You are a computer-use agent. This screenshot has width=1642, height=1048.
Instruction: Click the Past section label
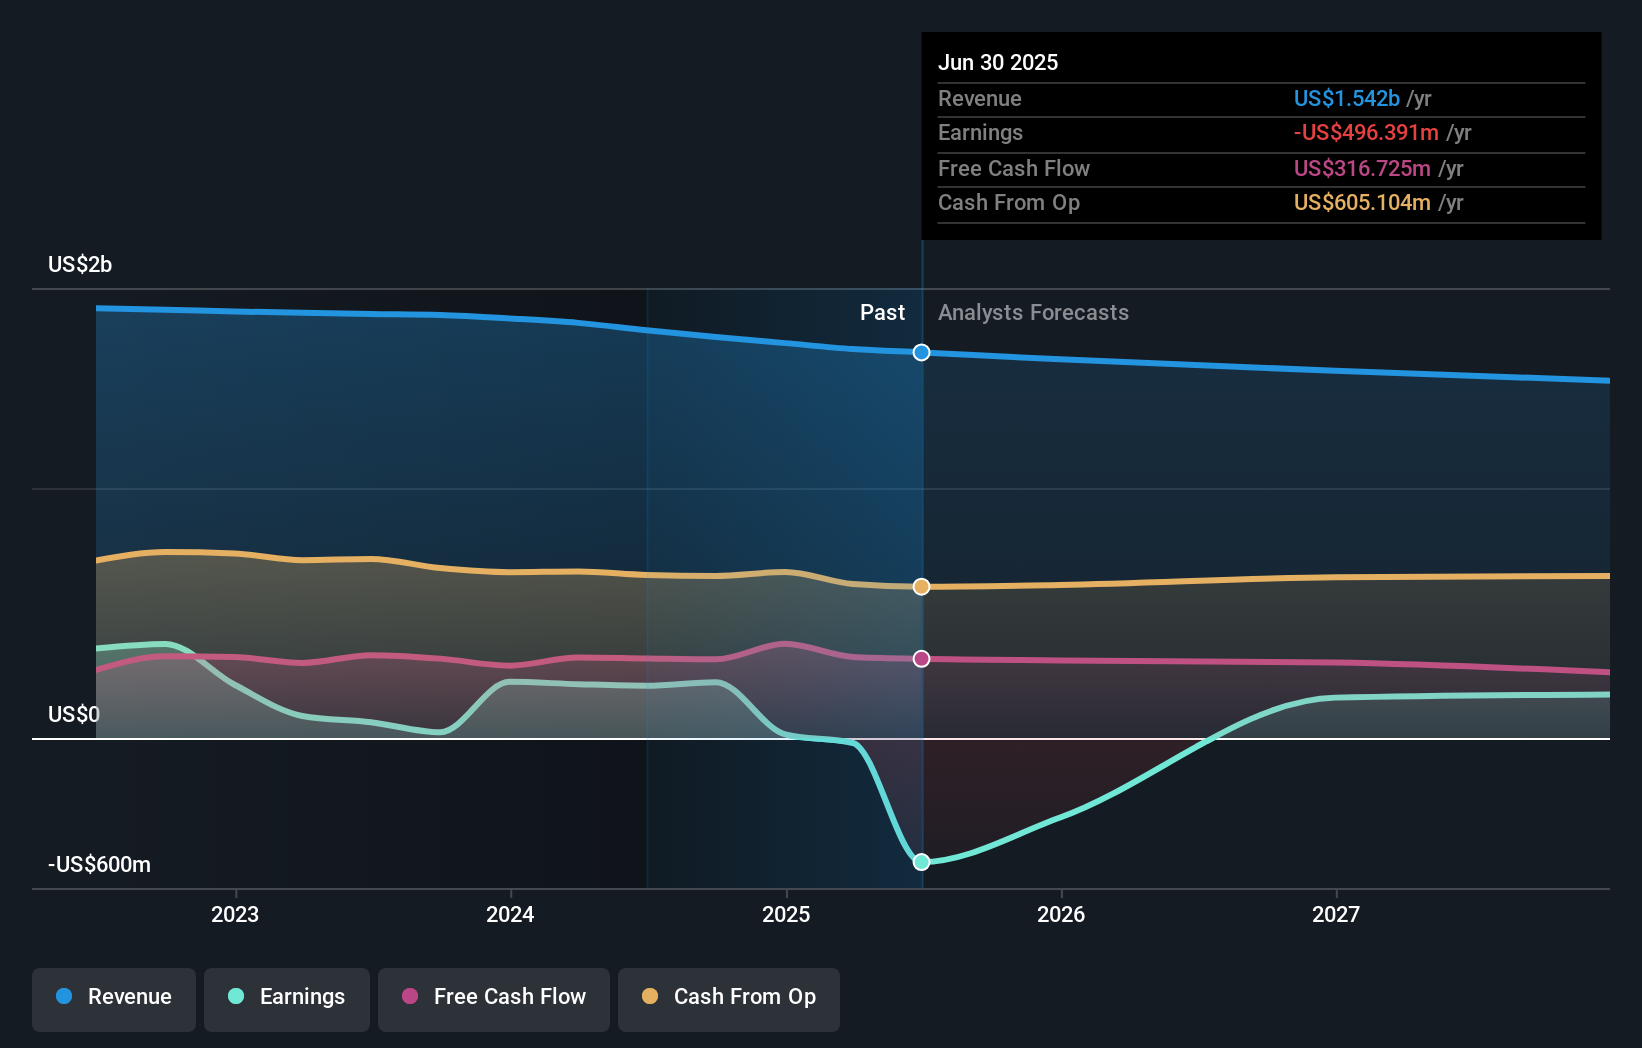pyautogui.click(x=883, y=313)
